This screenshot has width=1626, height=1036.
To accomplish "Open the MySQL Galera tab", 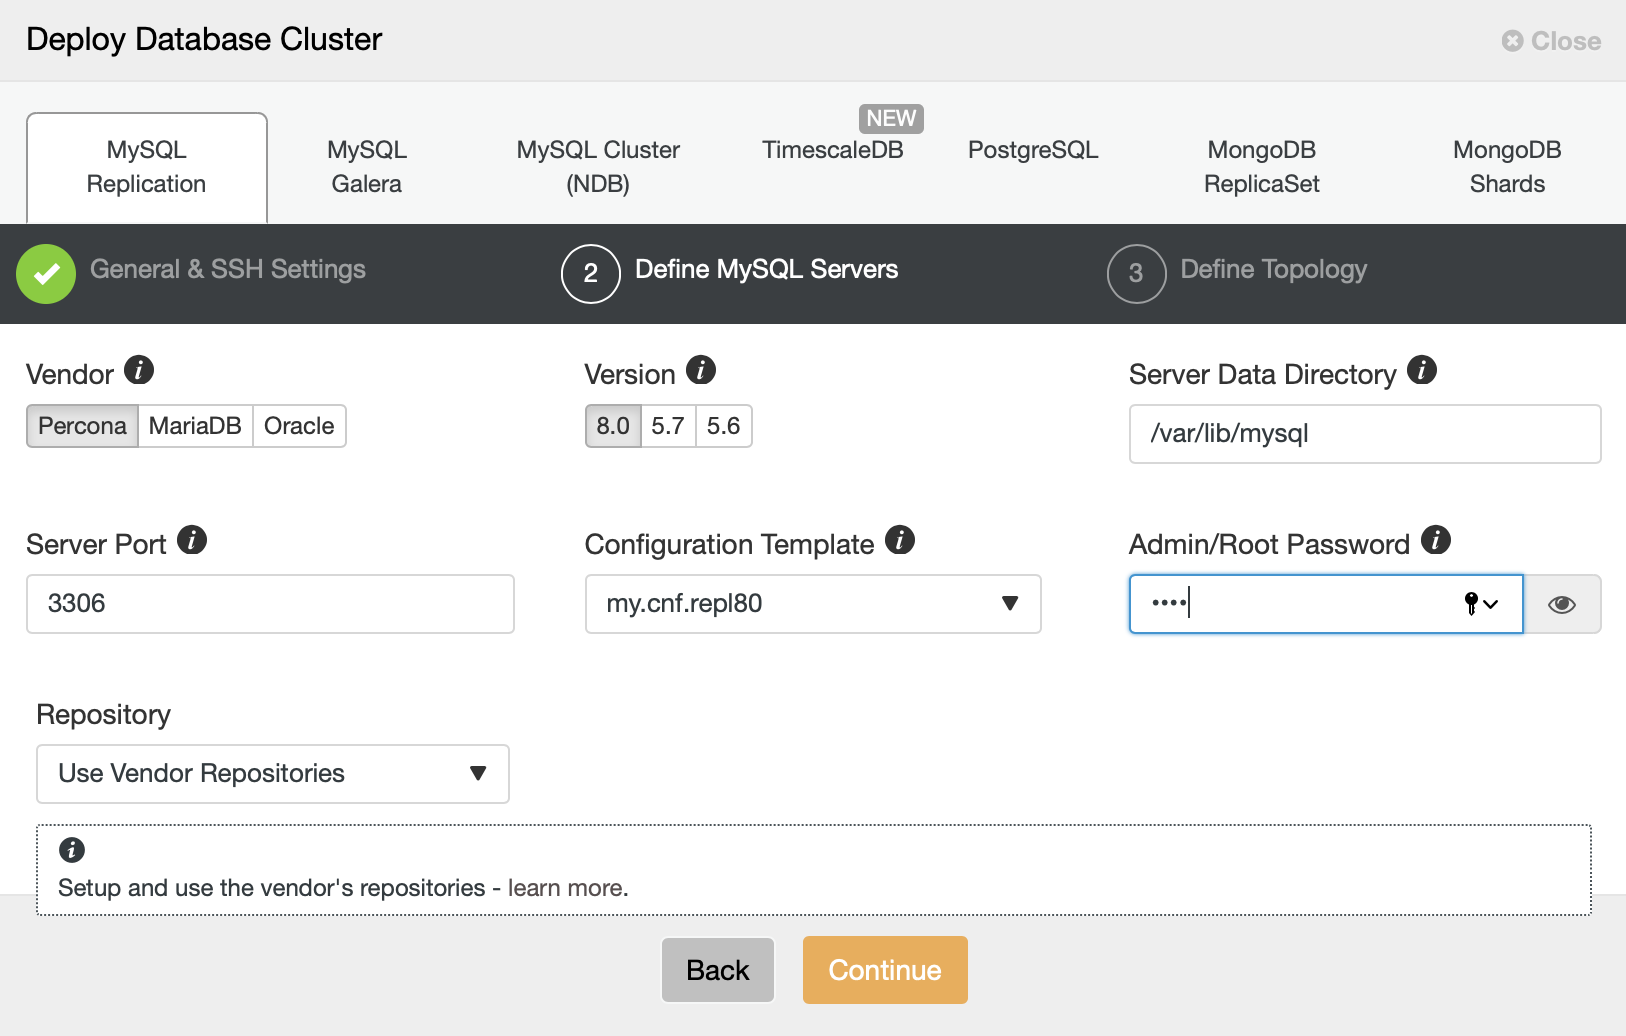I will 367,167.
